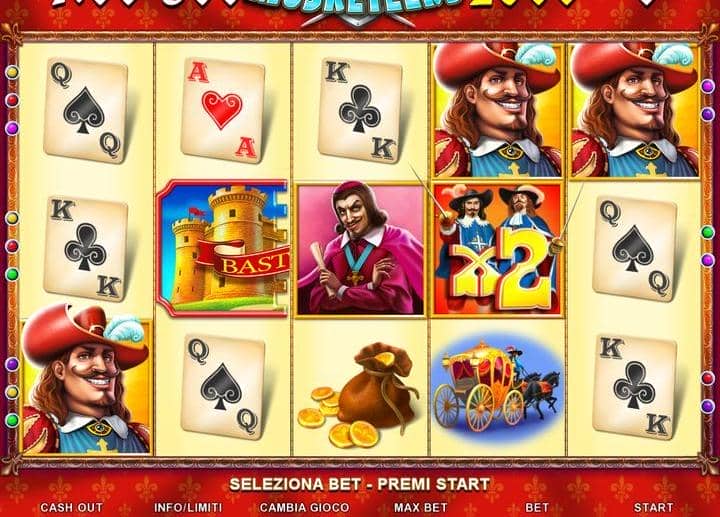Click the Queen of spades on fifth reel
The width and height of the screenshot is (720, 517).
click(x=635, y=248)
